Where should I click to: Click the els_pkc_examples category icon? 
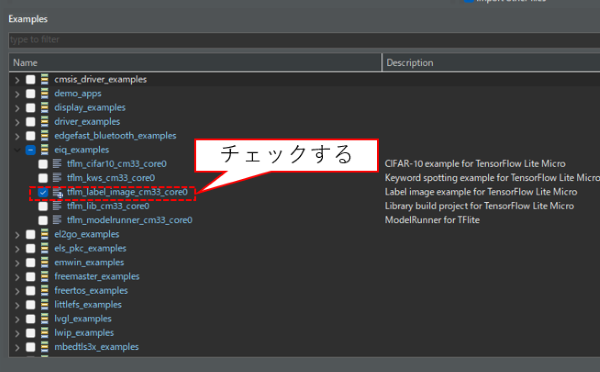(45, 248)
